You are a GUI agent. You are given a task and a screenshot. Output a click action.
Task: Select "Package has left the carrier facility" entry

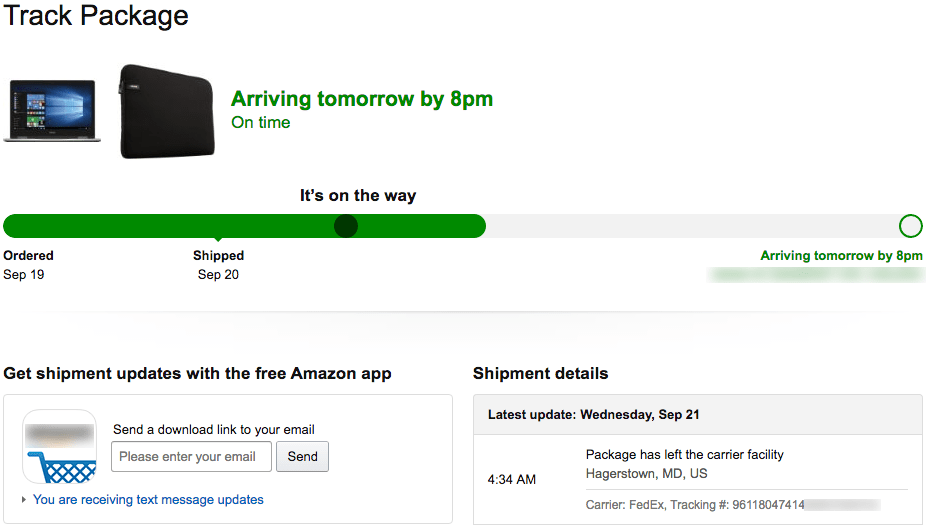pos(684,455)
